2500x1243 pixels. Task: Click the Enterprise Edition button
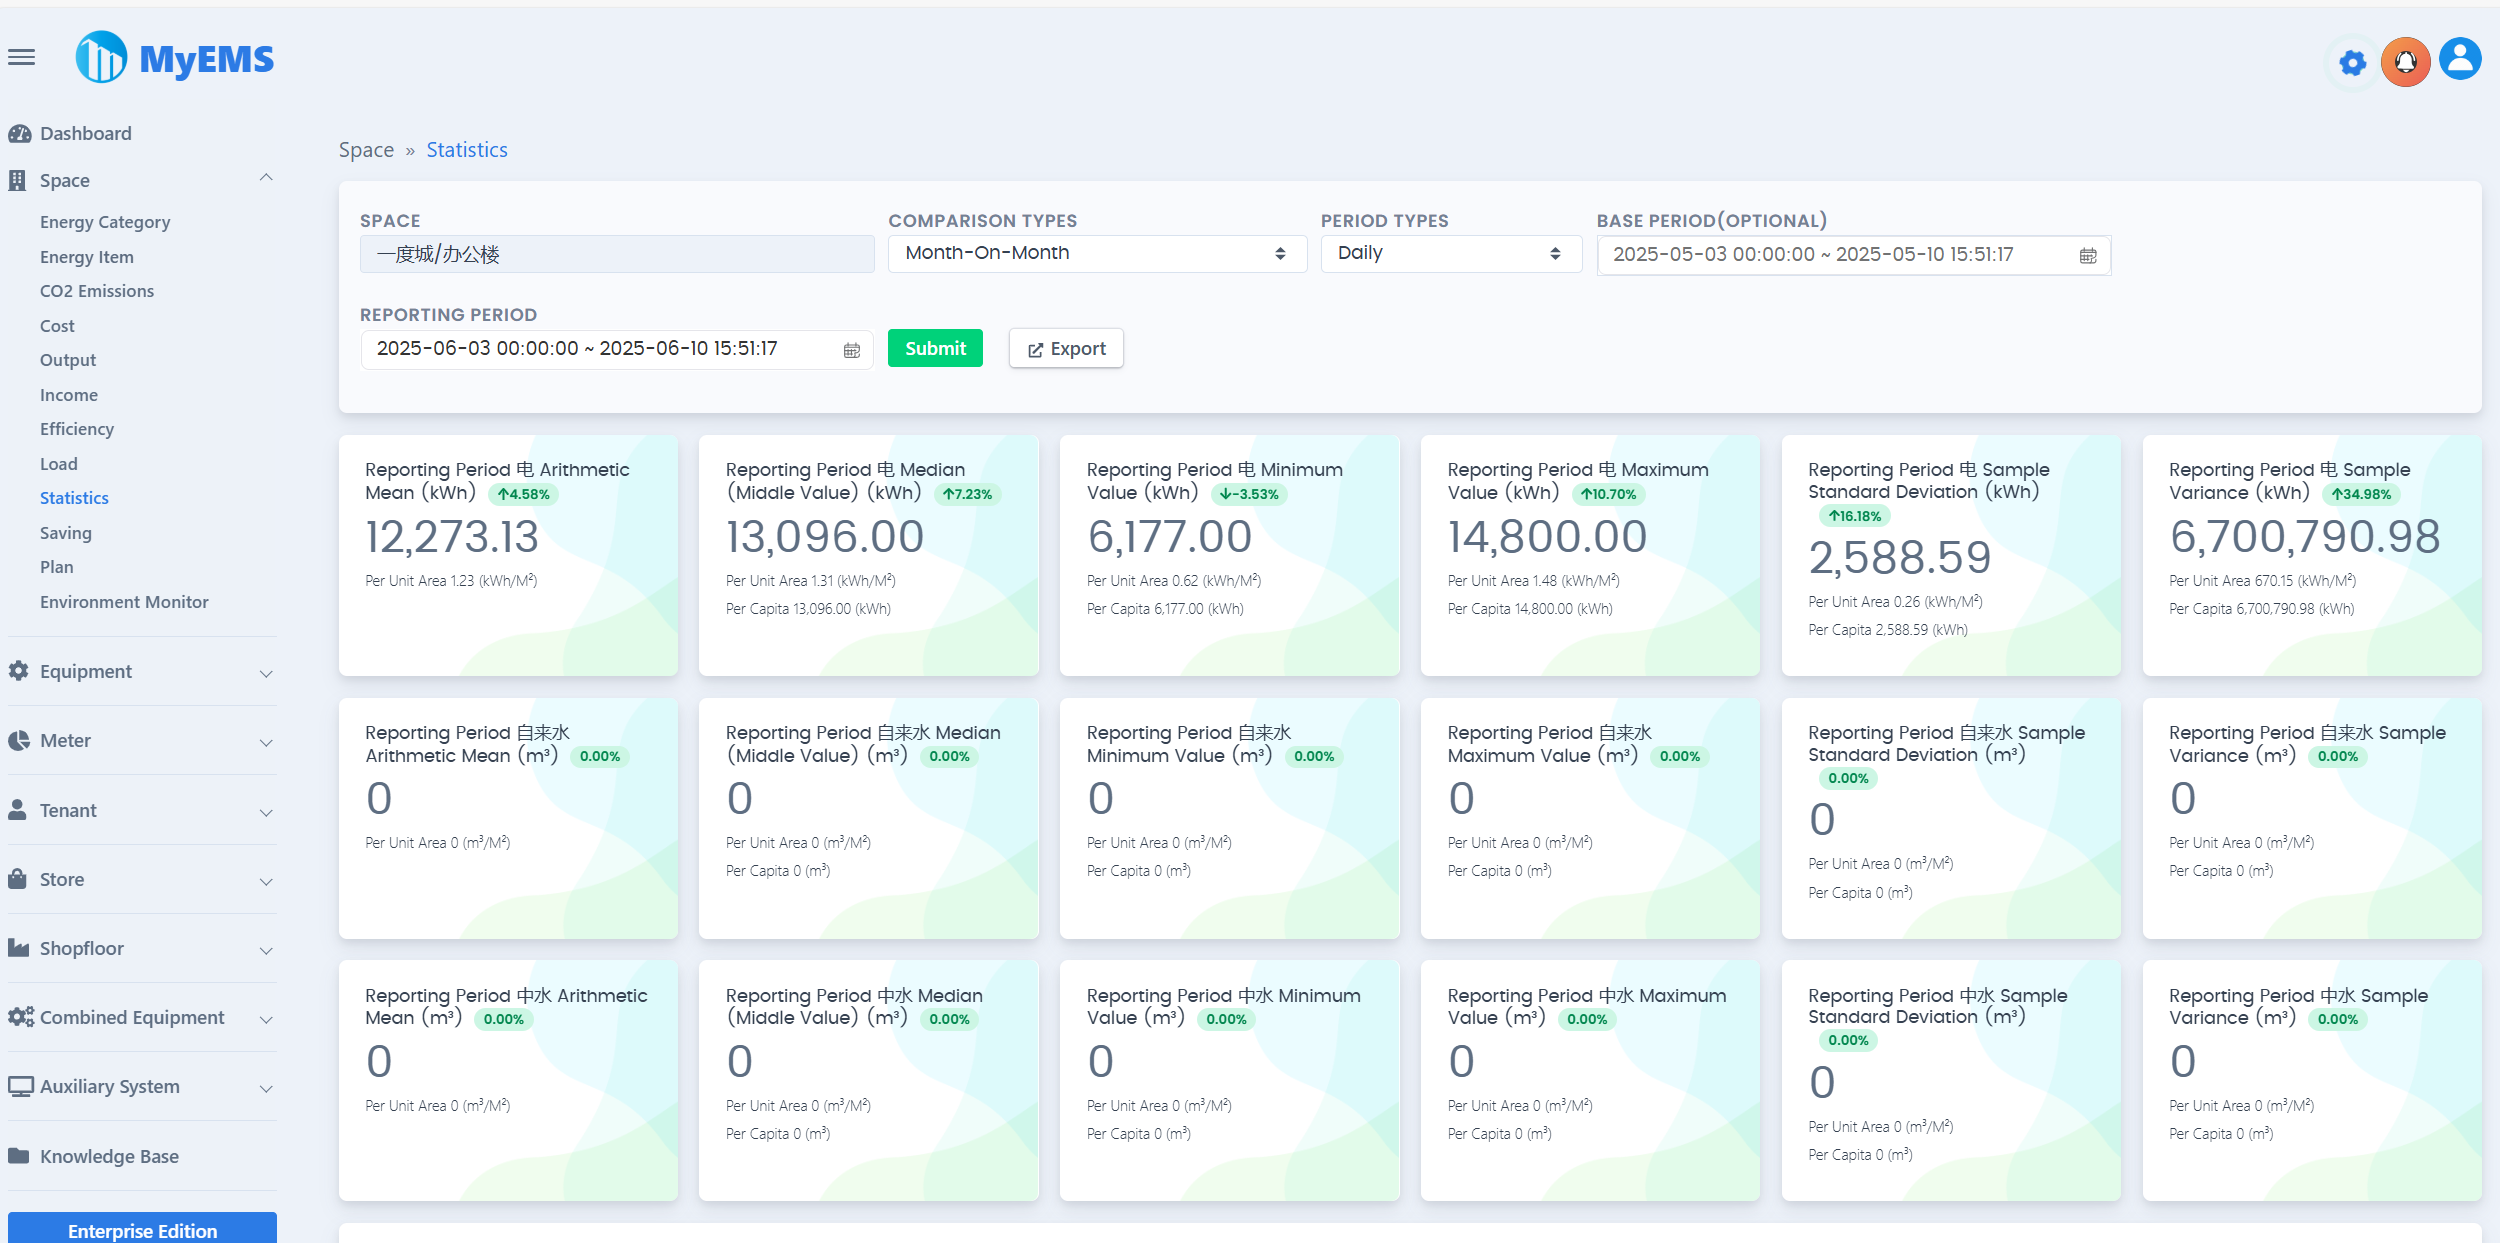pyautogui.click(x=142, y=1229)
